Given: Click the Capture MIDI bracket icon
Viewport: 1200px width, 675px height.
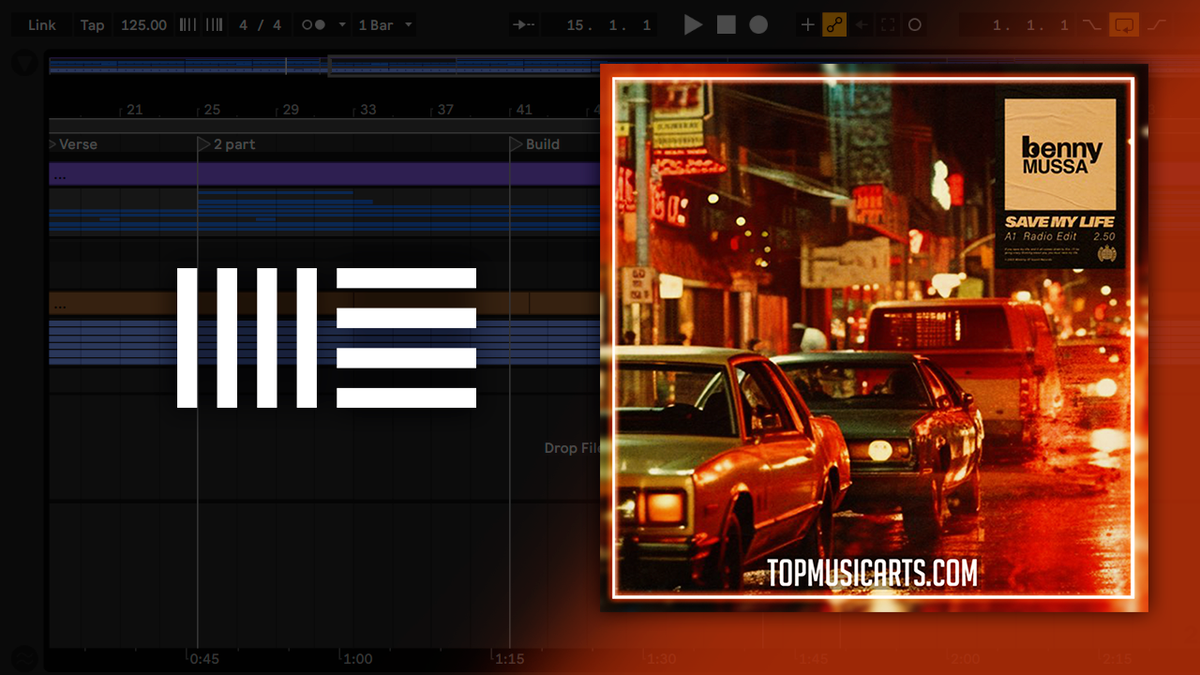Looking at the screenshot, I should coord(888,25).
